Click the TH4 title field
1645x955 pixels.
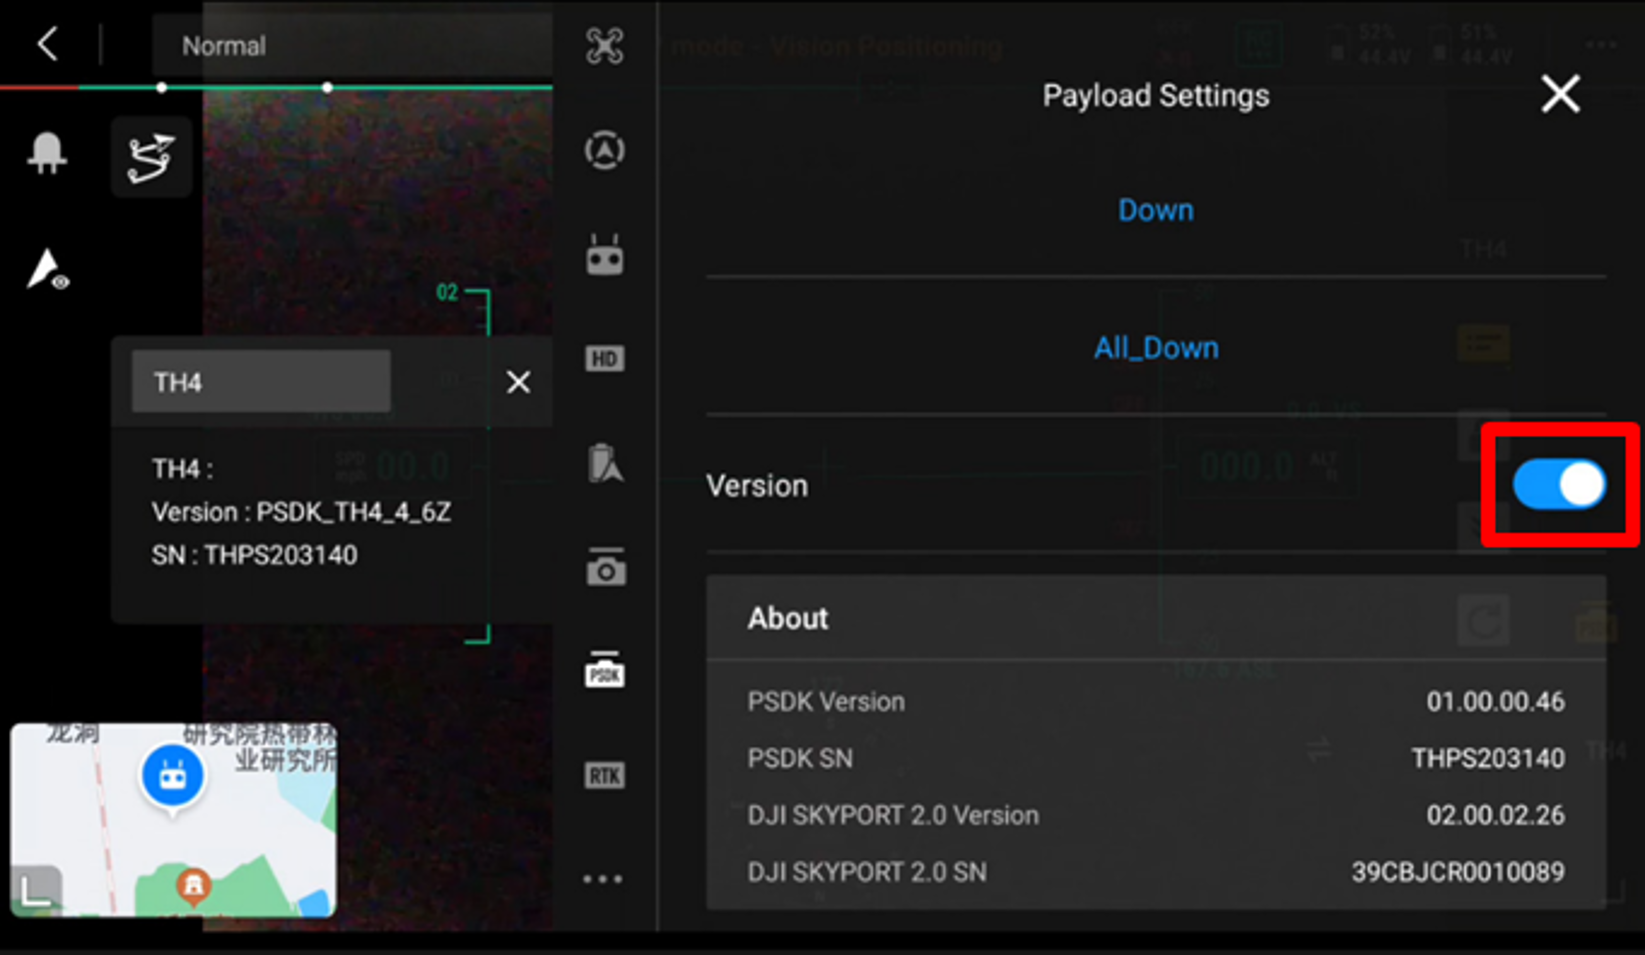pos(261,382)
